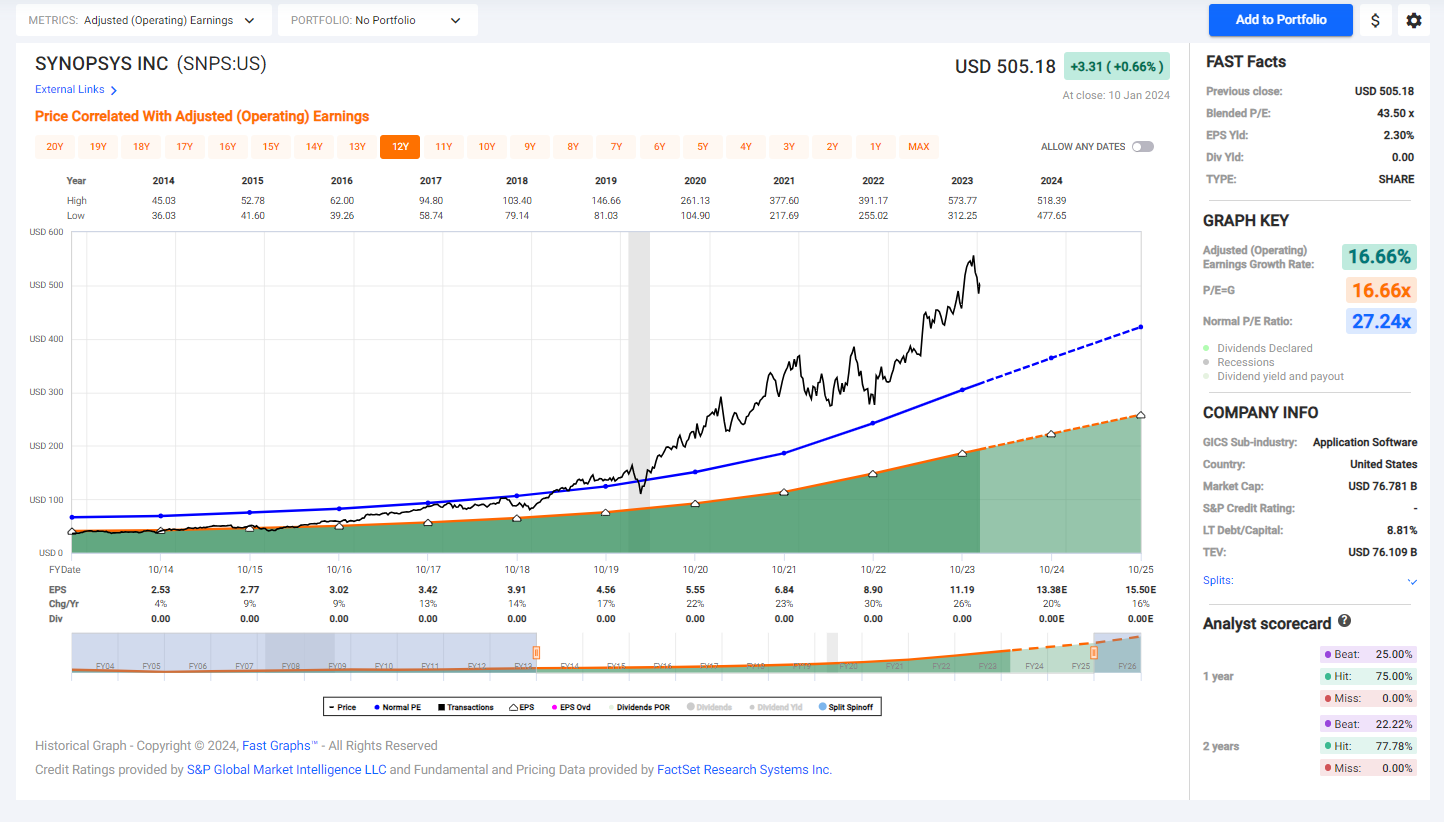Grab the right handle of the timeline range slider
Viewport: 1444px width, 822px height.
click(1094, 653)
